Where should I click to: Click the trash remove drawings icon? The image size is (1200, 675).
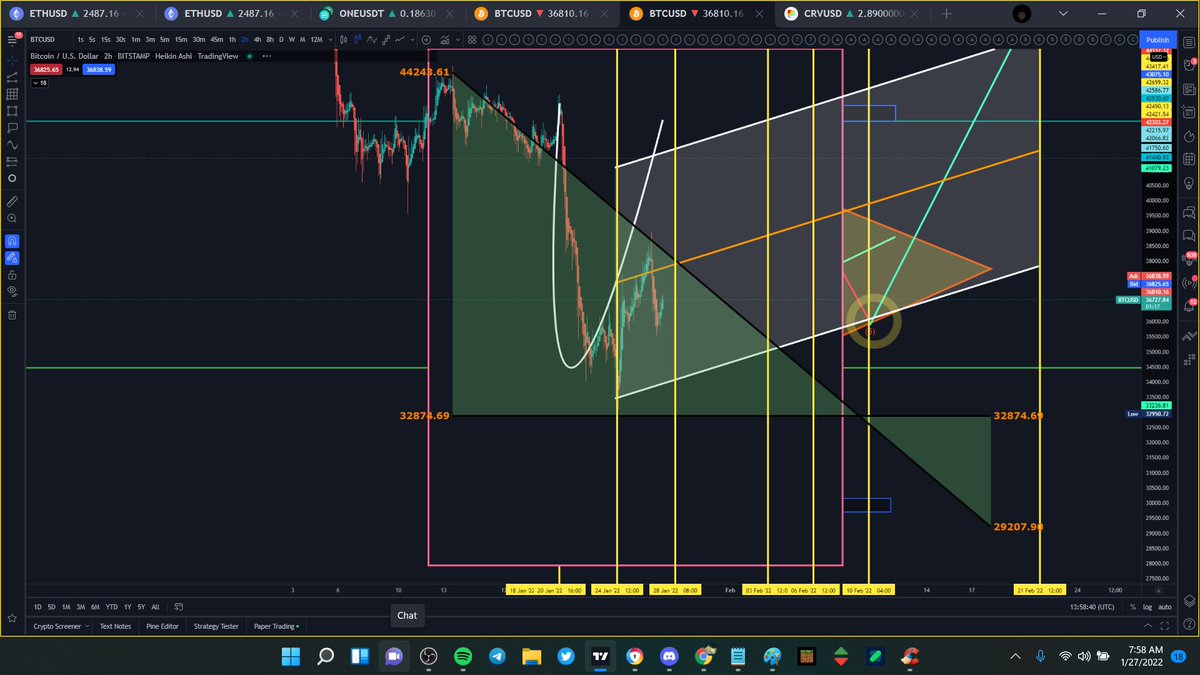click(x=12, y=315)
